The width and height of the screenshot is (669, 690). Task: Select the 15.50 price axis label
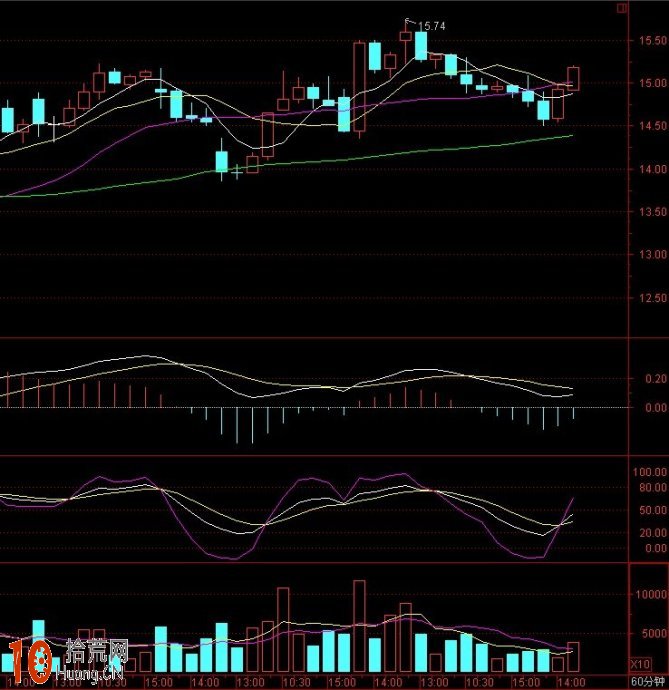click(x=653, y=40)
